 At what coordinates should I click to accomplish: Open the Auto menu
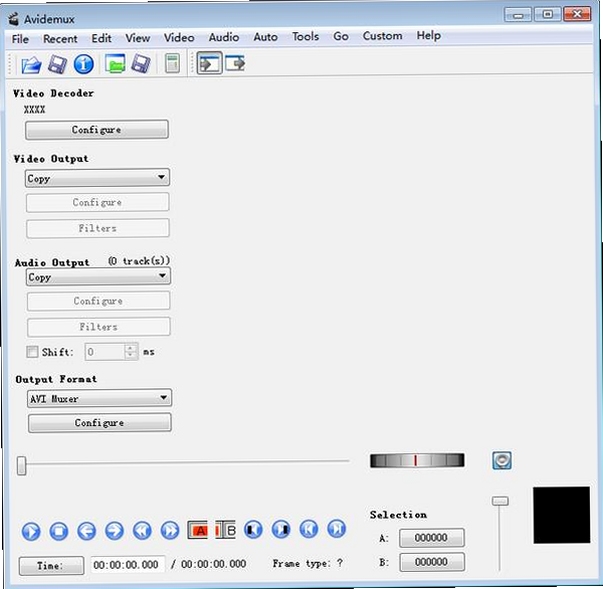click(265, 37)
